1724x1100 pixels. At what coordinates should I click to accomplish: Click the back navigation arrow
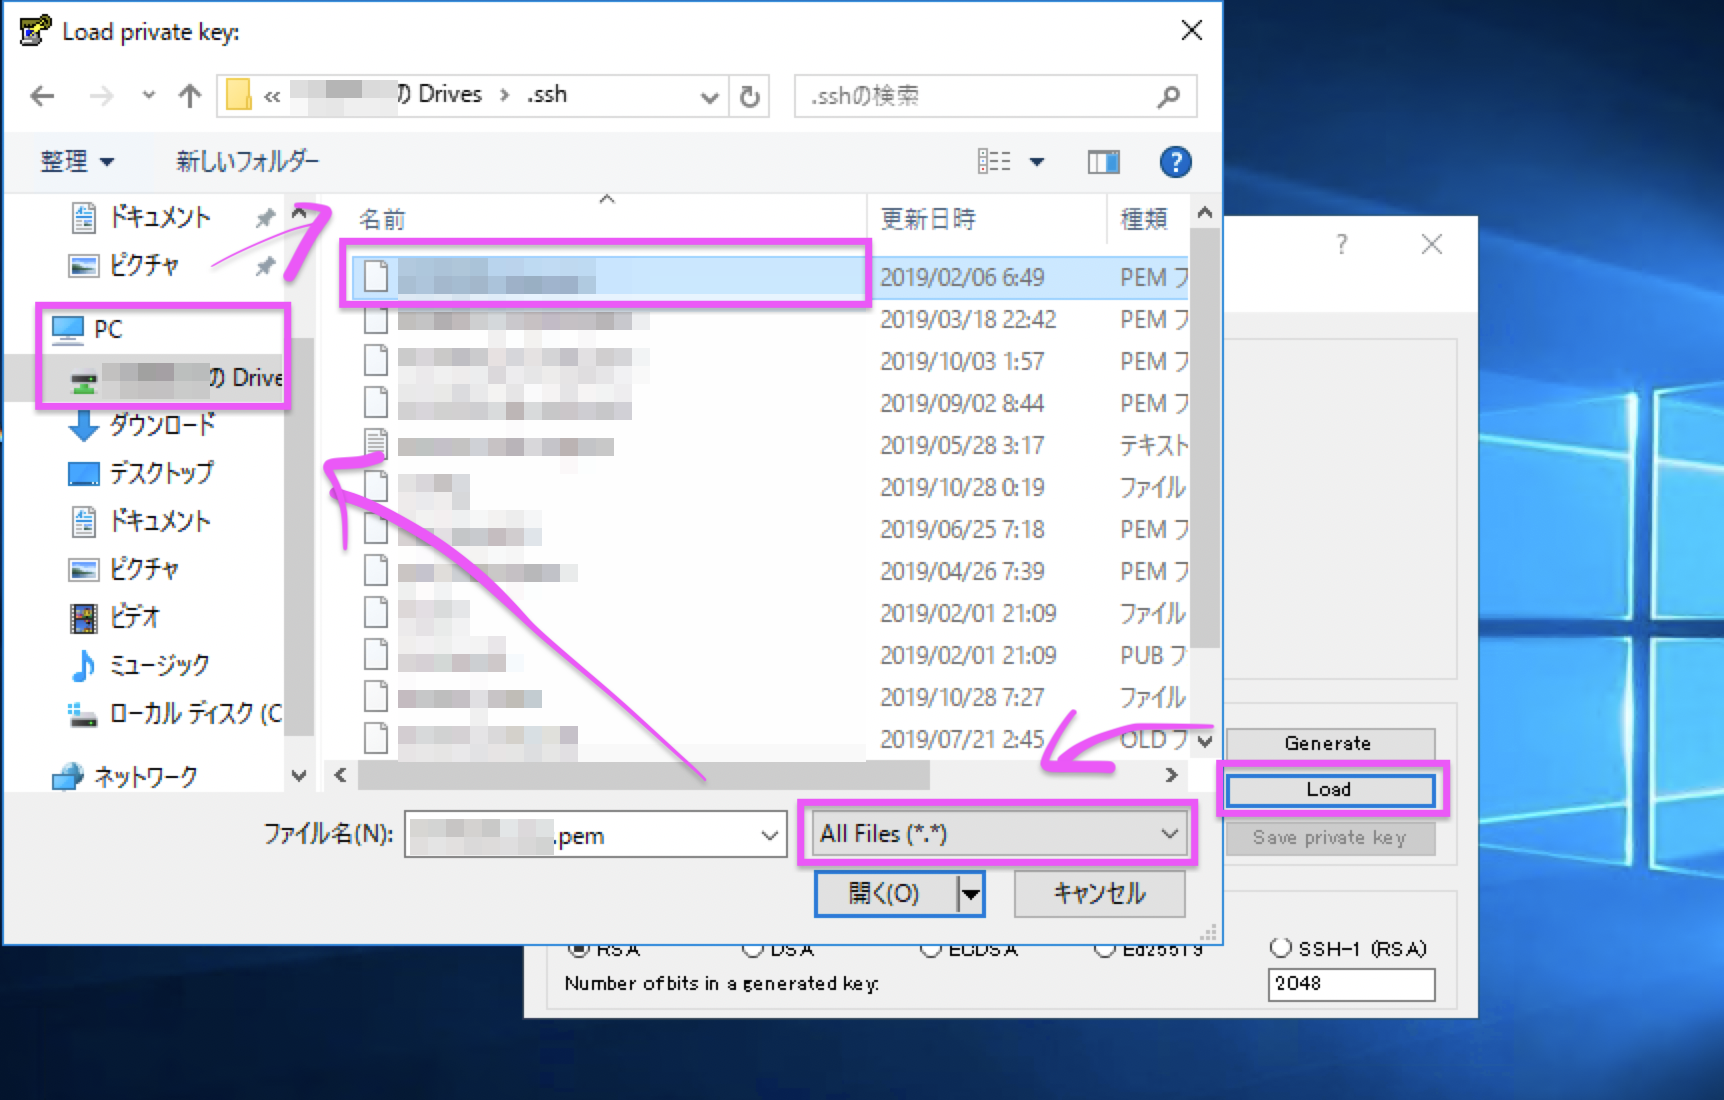(41, 95)
